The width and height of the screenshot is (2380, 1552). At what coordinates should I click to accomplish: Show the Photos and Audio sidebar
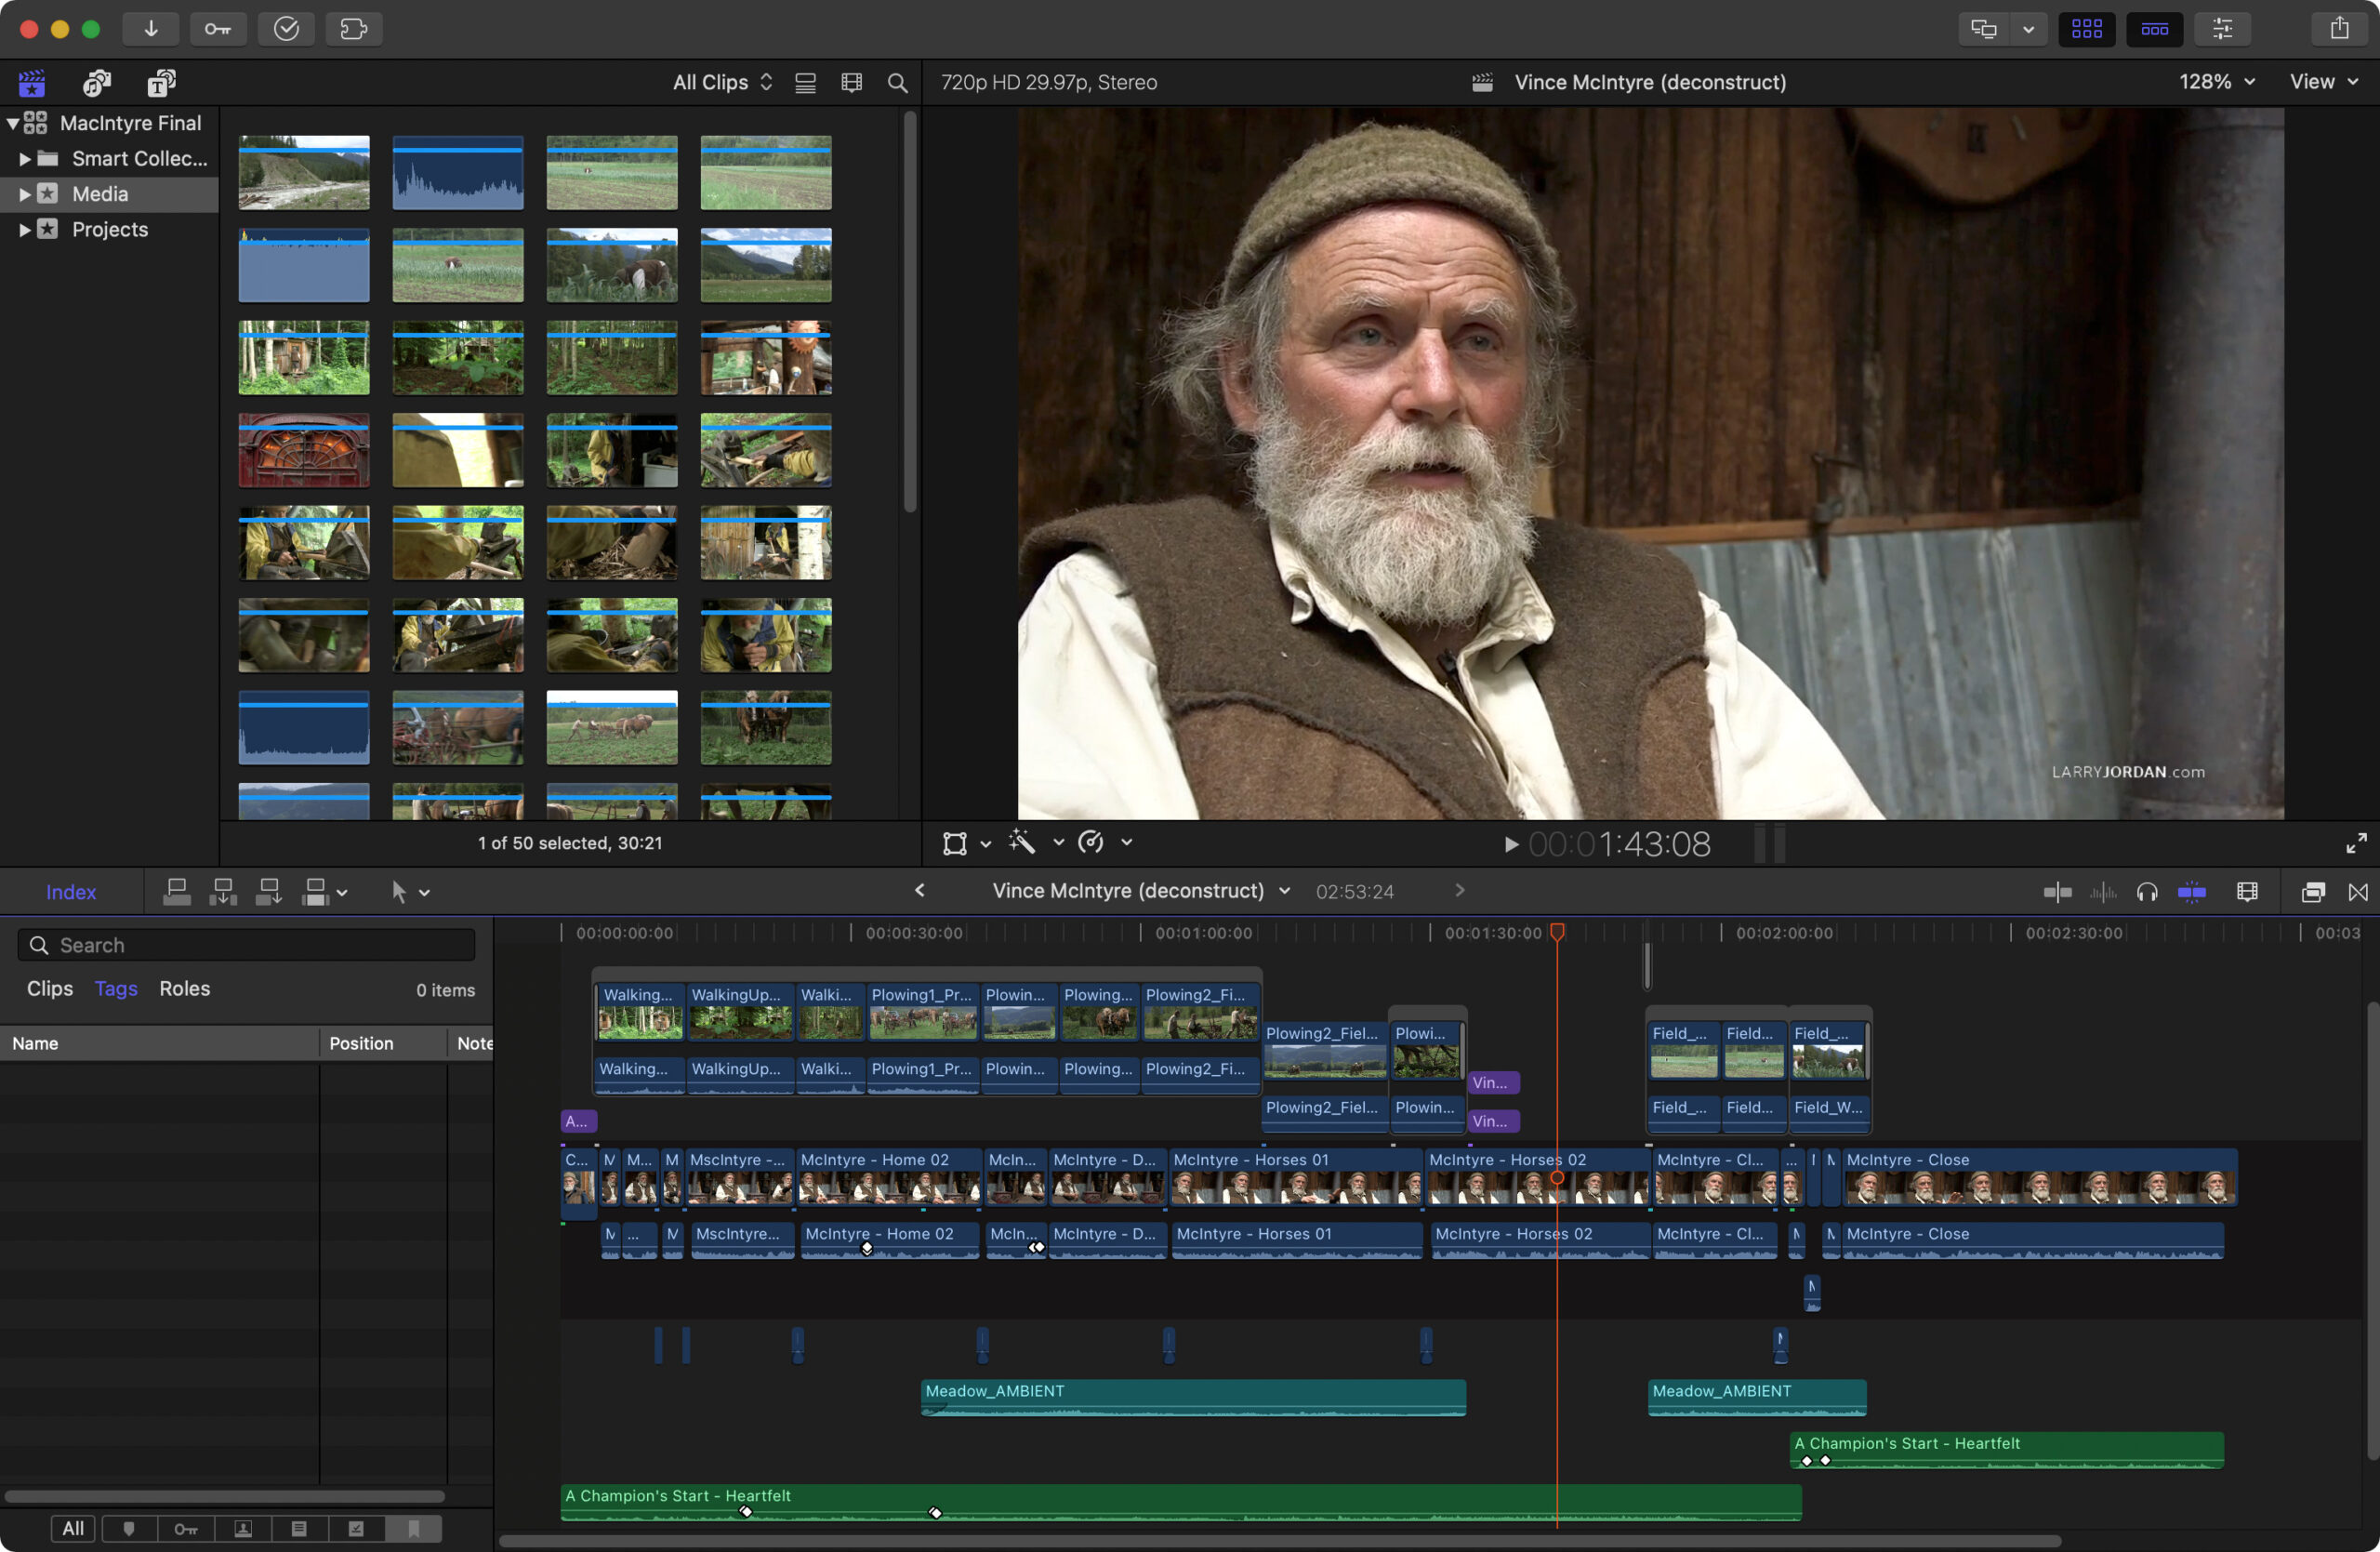tap(96, 82)
